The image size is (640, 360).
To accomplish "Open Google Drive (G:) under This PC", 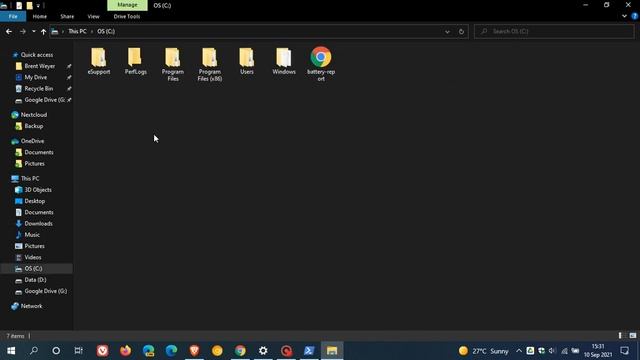I will tap(45, 291).
